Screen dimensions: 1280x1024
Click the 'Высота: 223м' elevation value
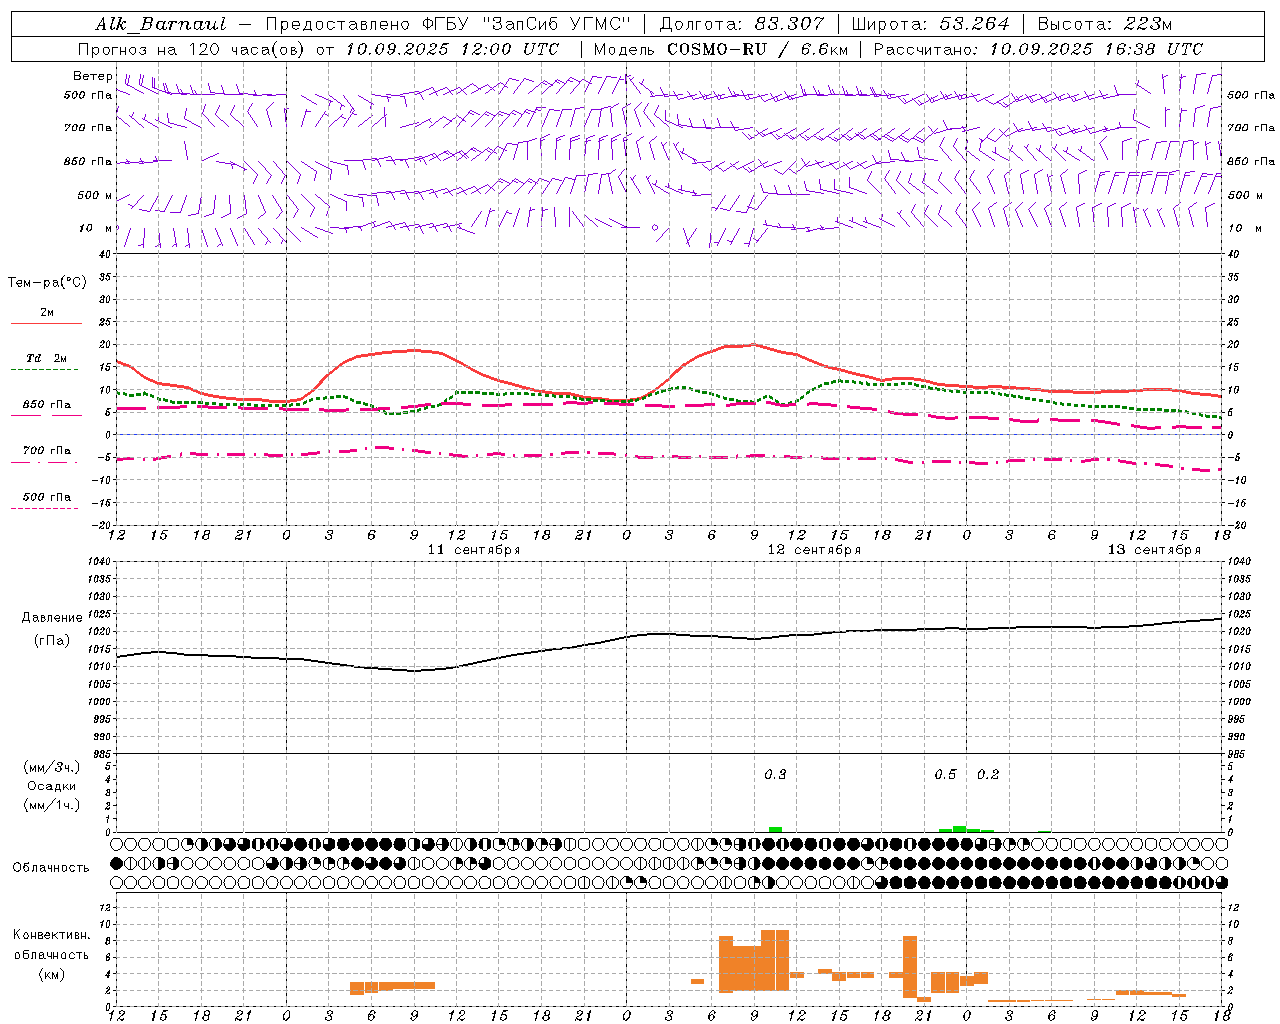coord(1105,24)
